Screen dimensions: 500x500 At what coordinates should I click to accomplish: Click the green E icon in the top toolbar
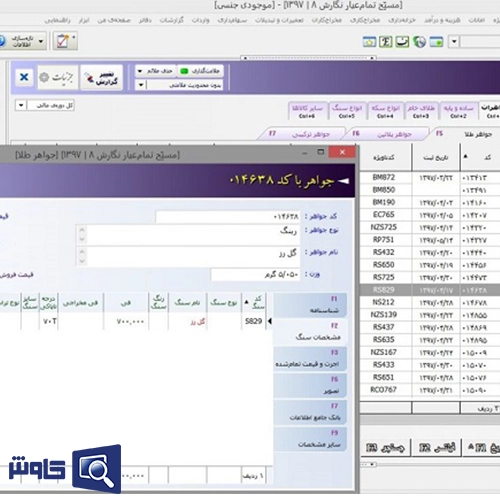[386, 42]
